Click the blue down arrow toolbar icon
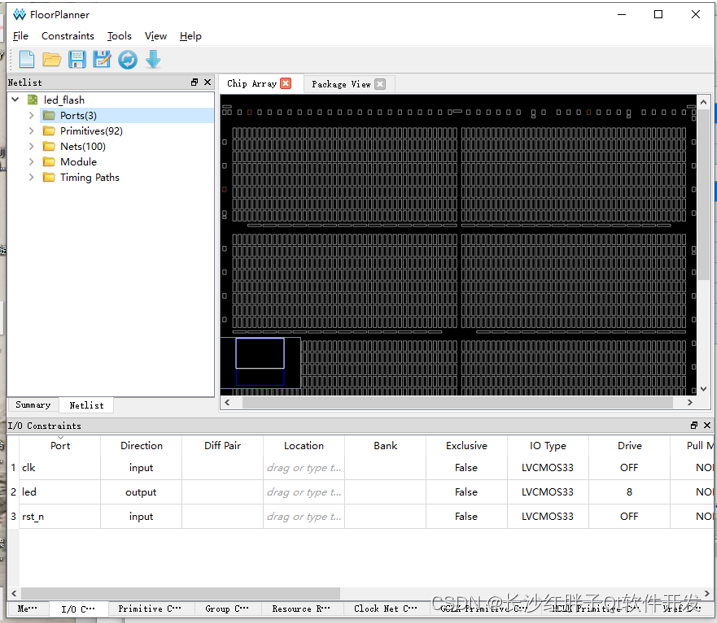The height and width of the screenshot is (623, 717). coord(153,59)
